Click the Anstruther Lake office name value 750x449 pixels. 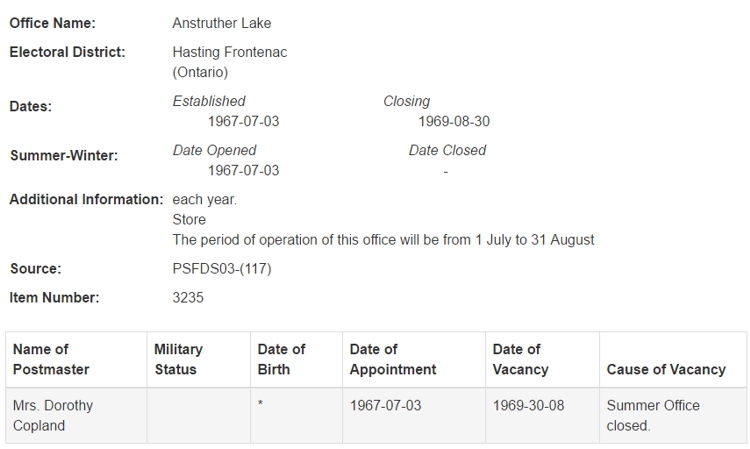tap(221, 23)
